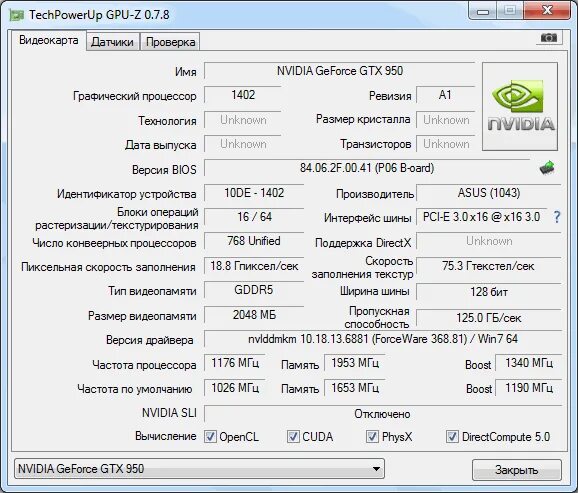Select the graphics processor value 1402
Screen dimensions: 578x493
pos(243,95)
